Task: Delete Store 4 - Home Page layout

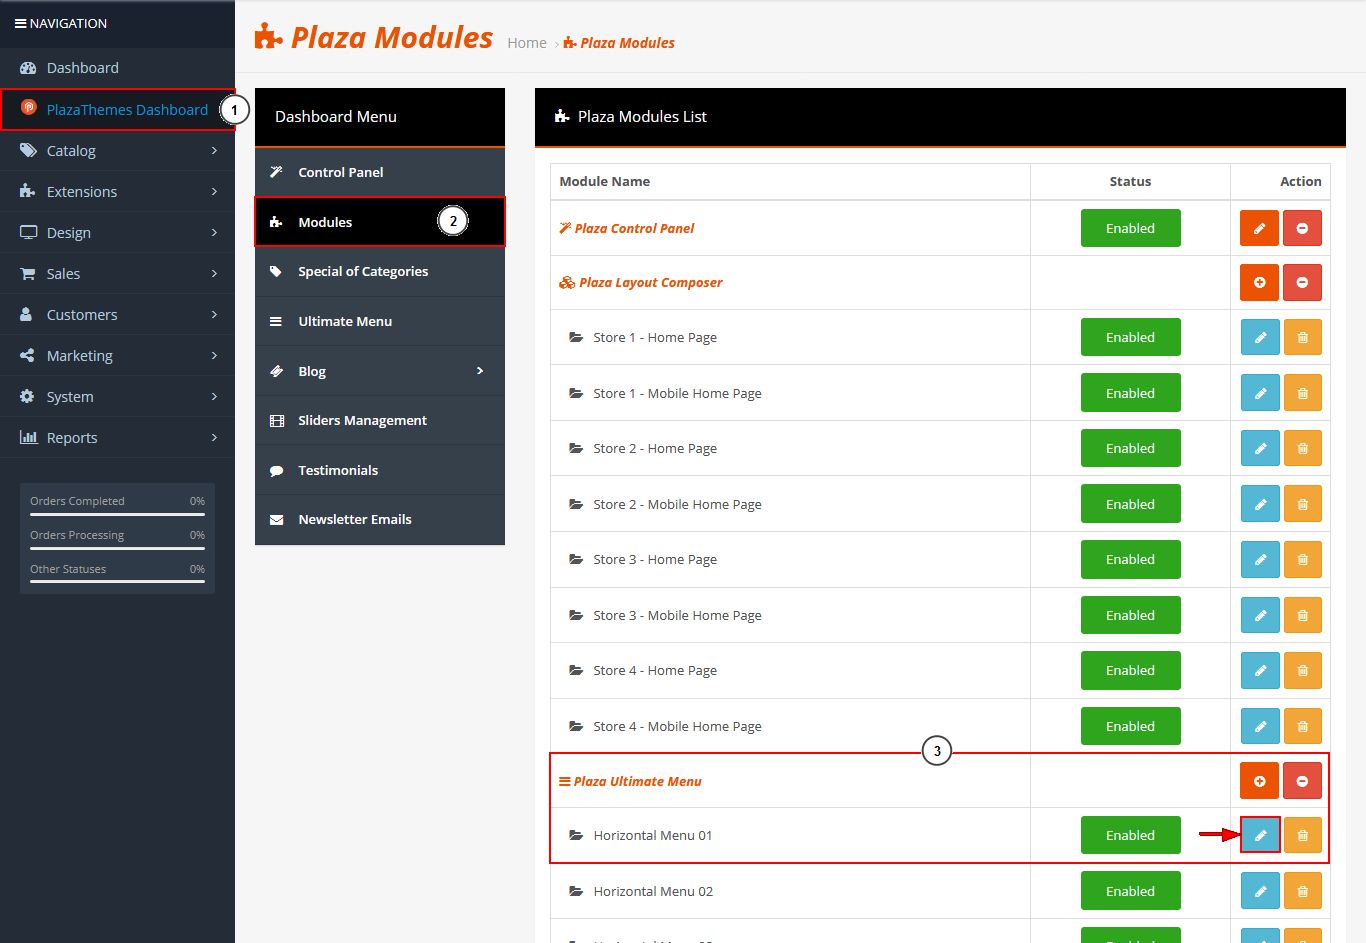Action: point(1302,670)
